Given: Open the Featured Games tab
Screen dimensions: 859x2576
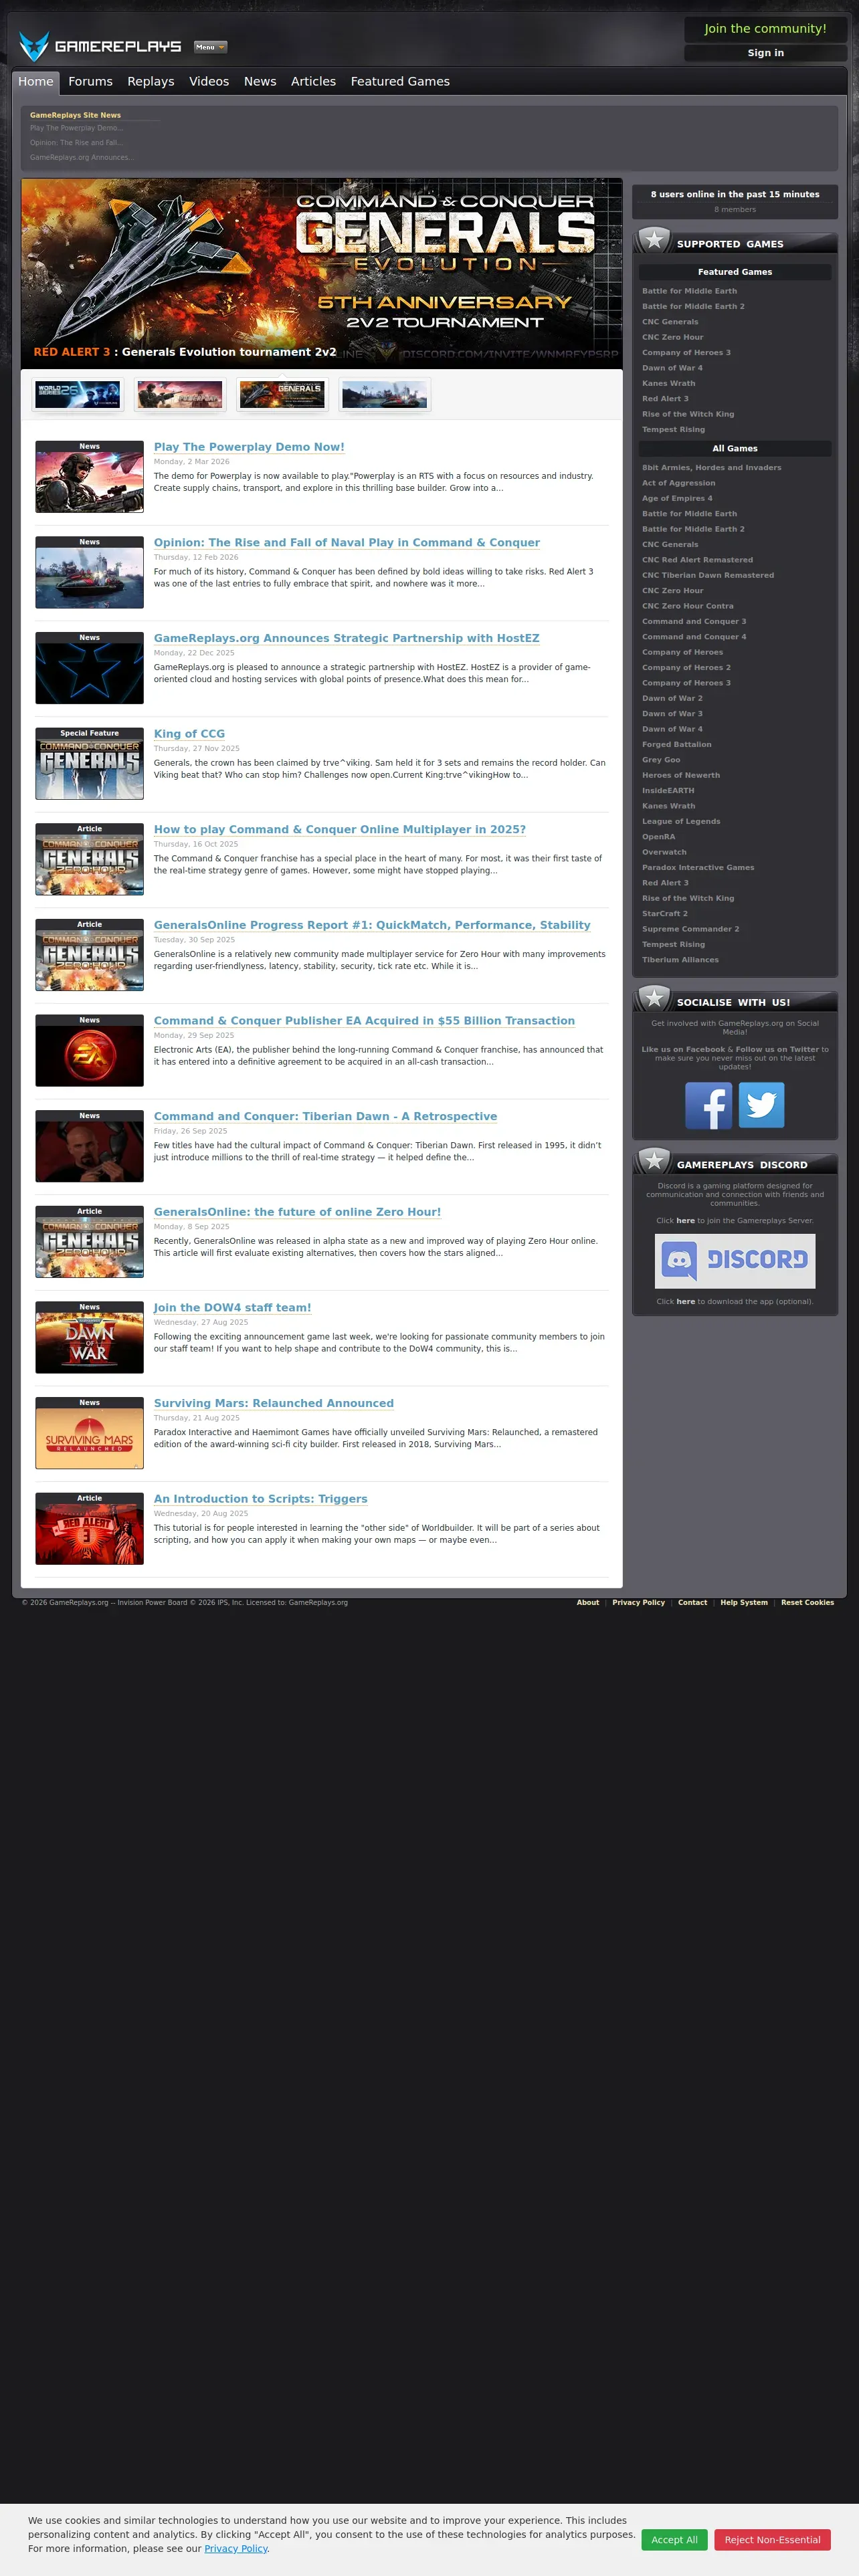Looking at the screenshot, I should (x=400, y=82).
